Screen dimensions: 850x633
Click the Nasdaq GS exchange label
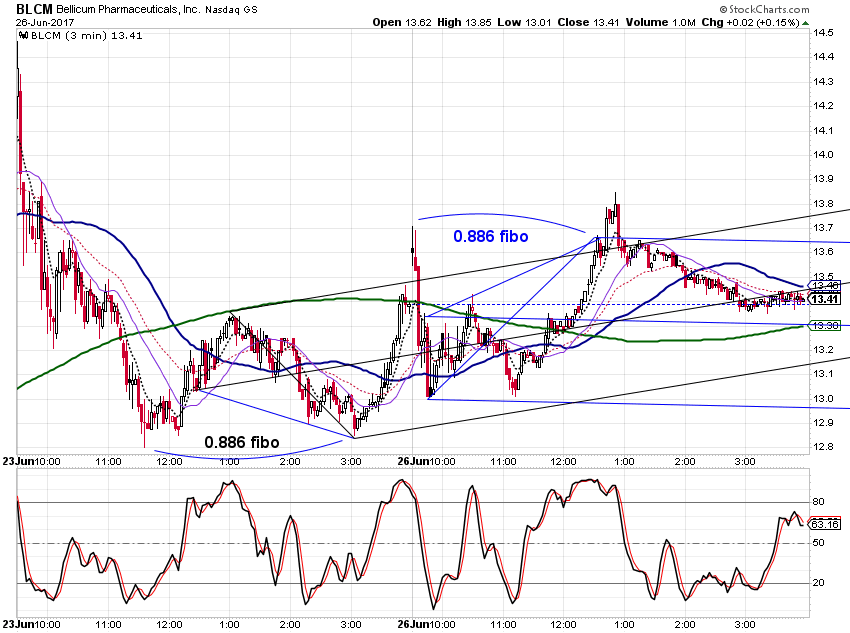coord(231,10)
